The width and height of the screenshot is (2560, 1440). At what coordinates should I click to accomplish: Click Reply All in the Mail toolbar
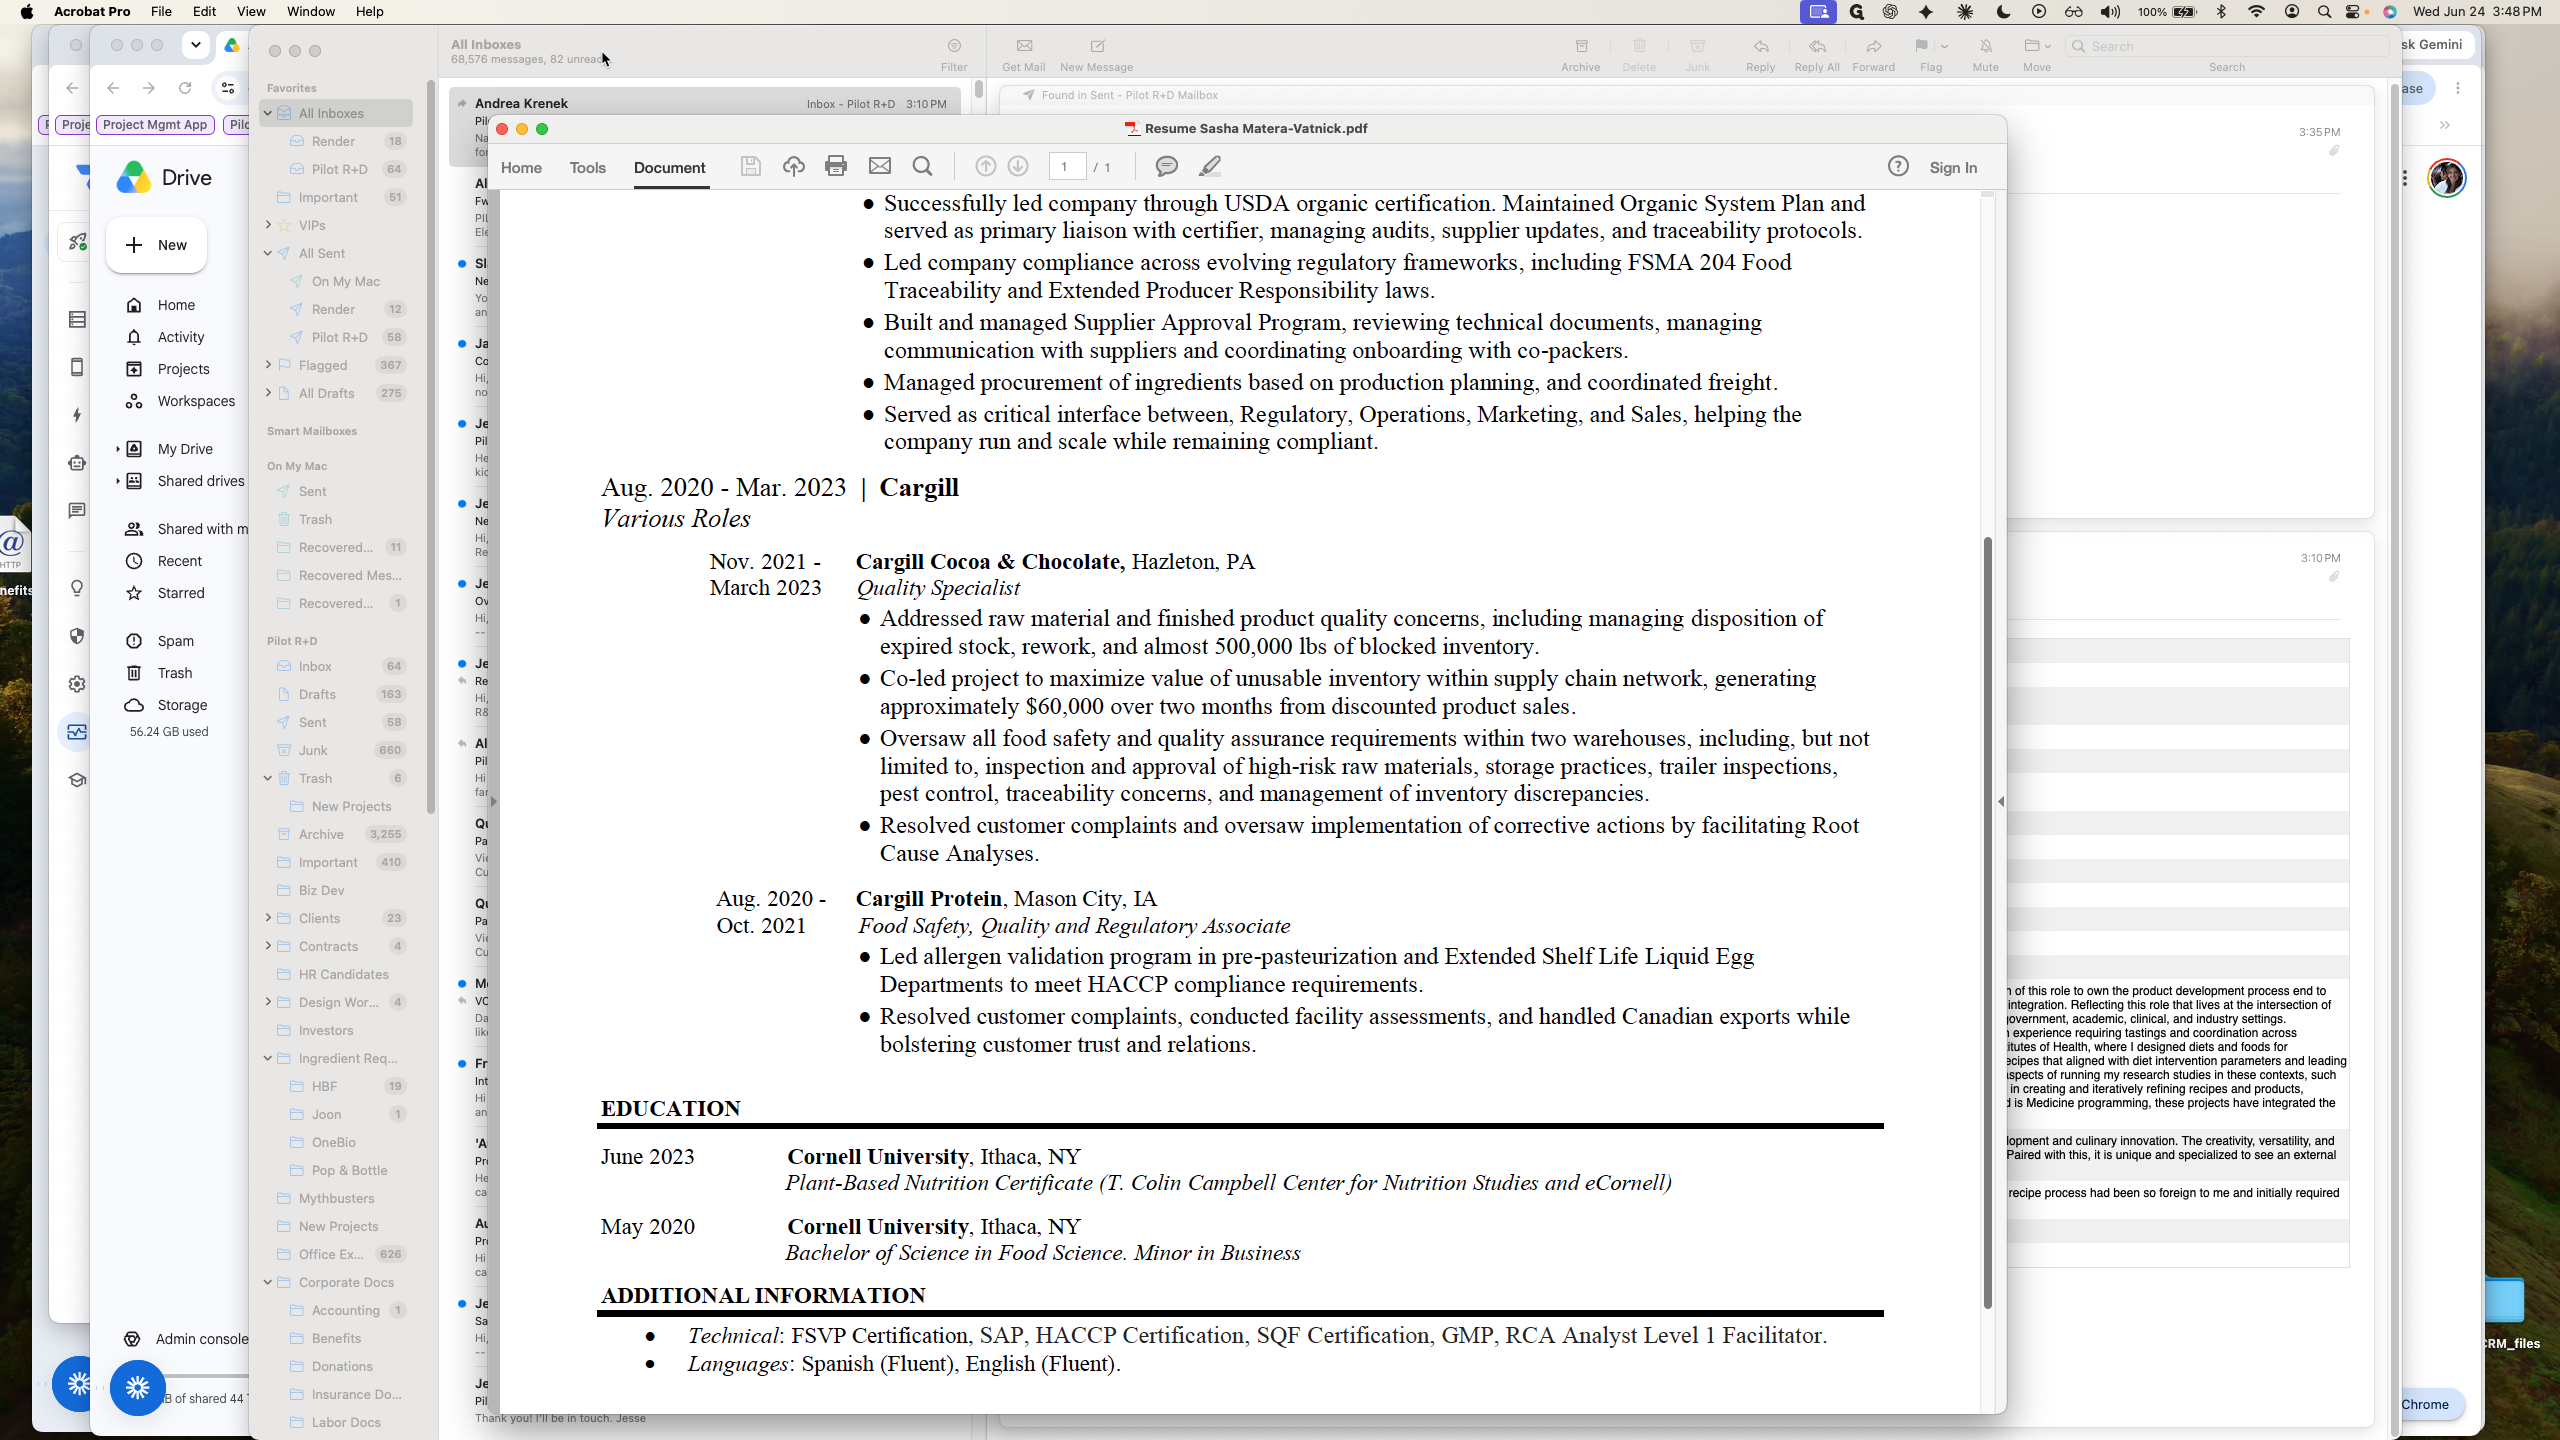(1817, 55)
